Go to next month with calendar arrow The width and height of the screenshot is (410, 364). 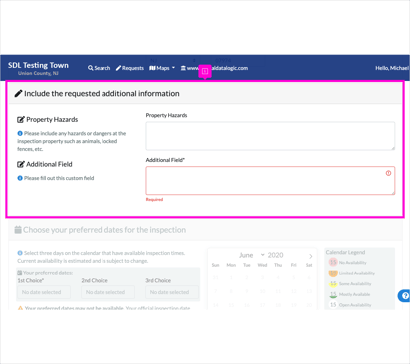click(x=311, y=256)
